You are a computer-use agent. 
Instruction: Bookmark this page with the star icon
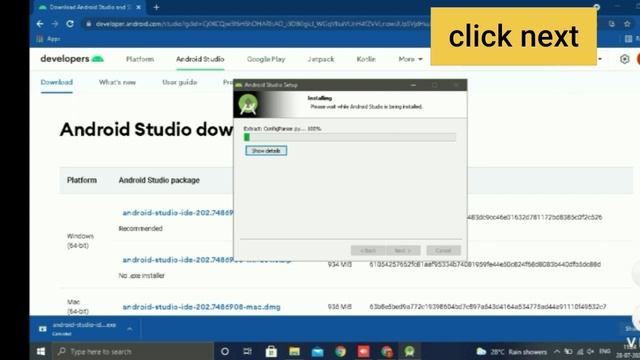[x=627, y=24]
